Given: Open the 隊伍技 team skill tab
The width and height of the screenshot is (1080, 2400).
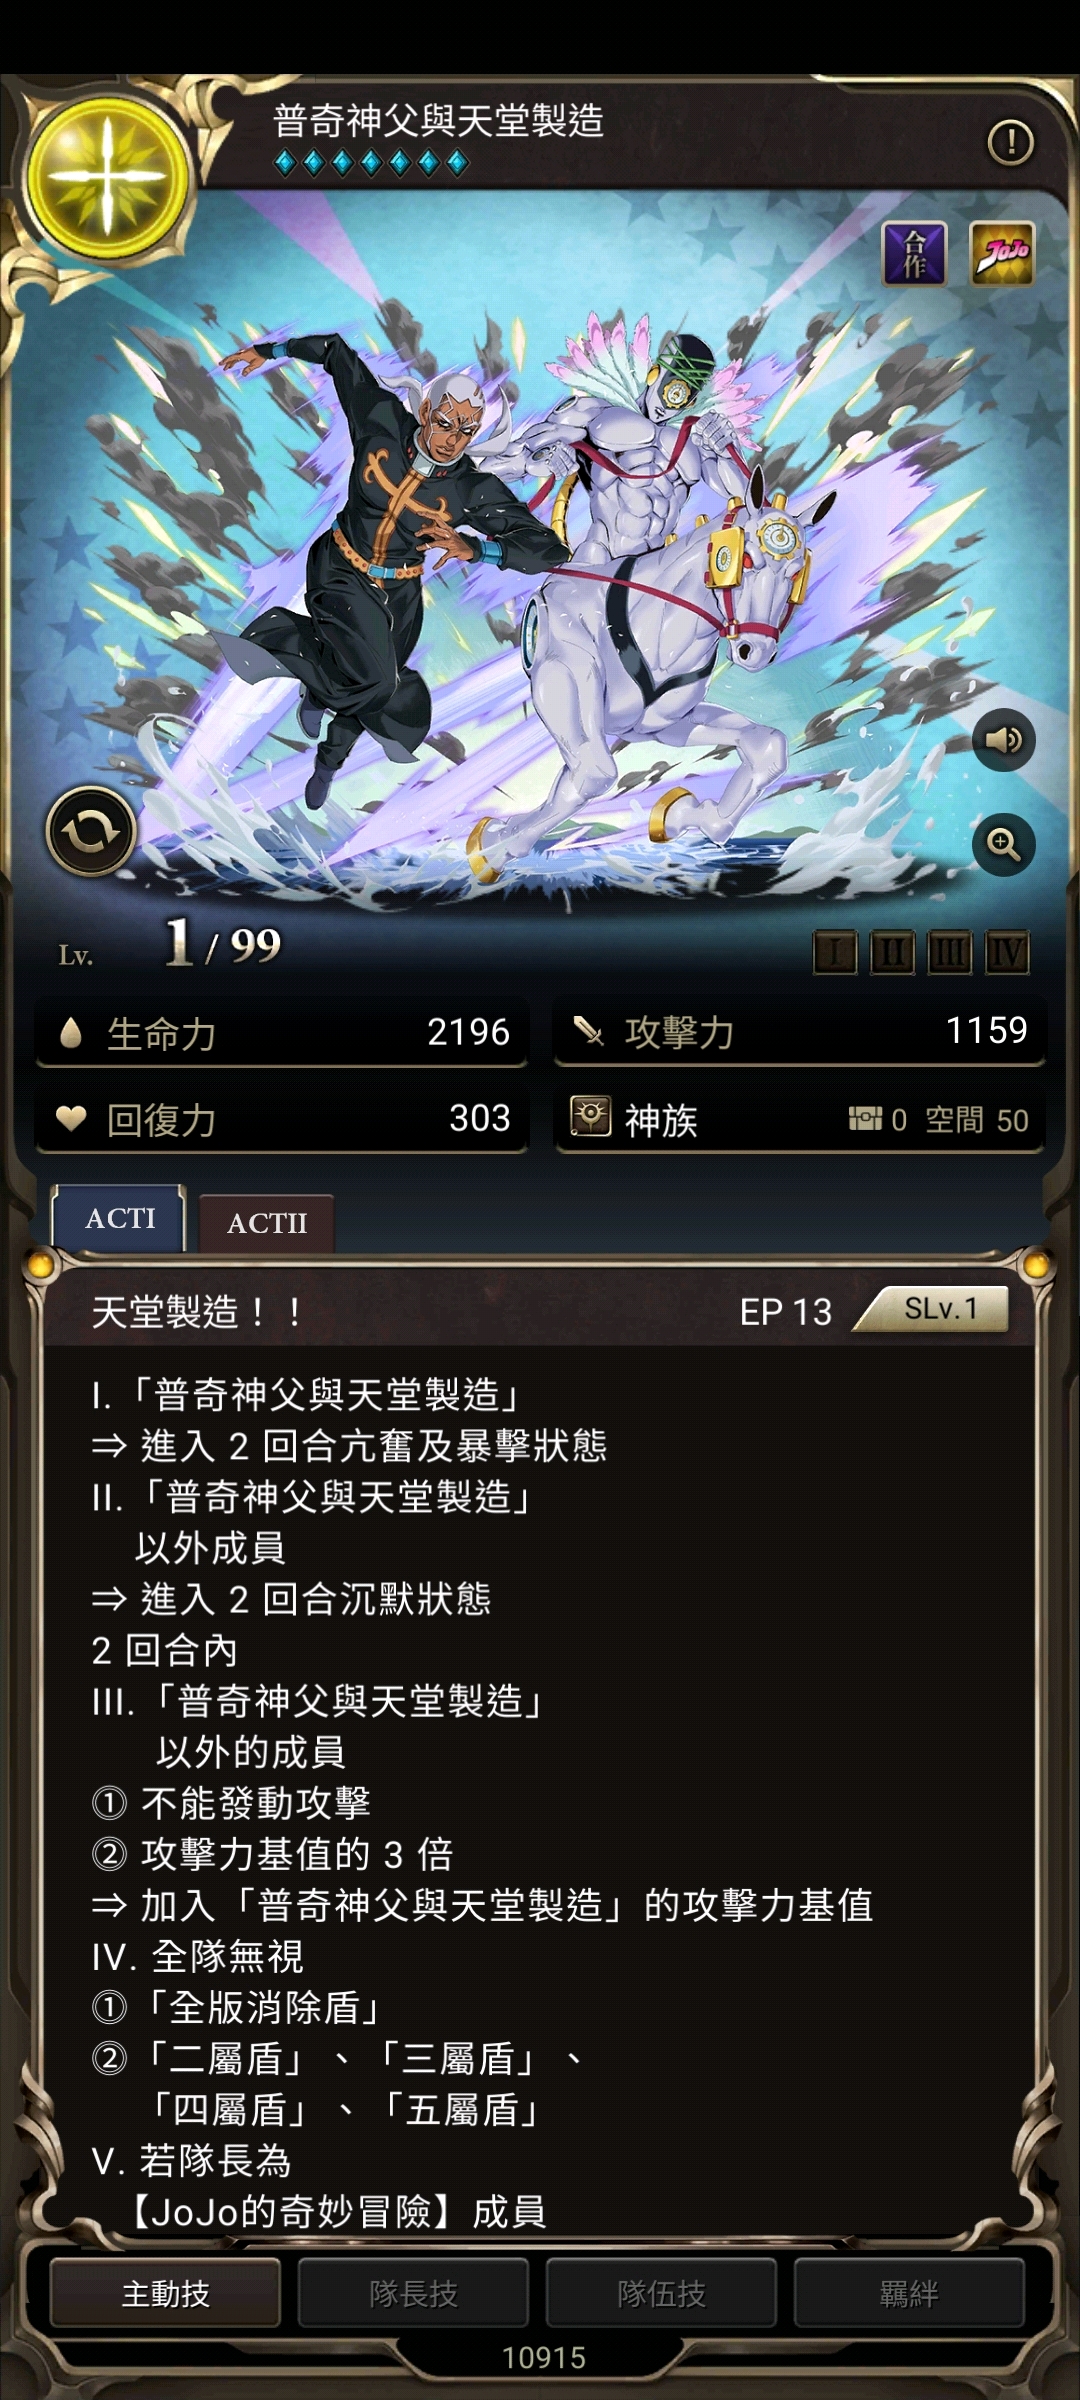Looking at the screenshot, I should click(661, 2293).
